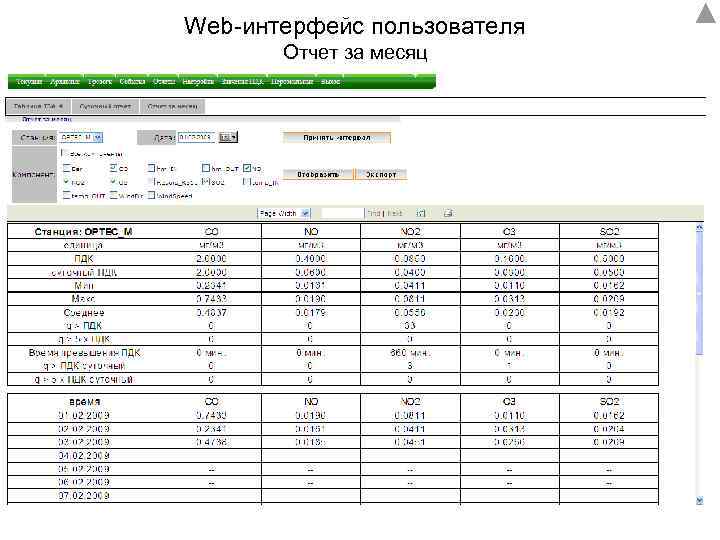Viewport: 720px width, 540px height.
Task: Toggle the CO component checkbox
Action: (113, 168)
